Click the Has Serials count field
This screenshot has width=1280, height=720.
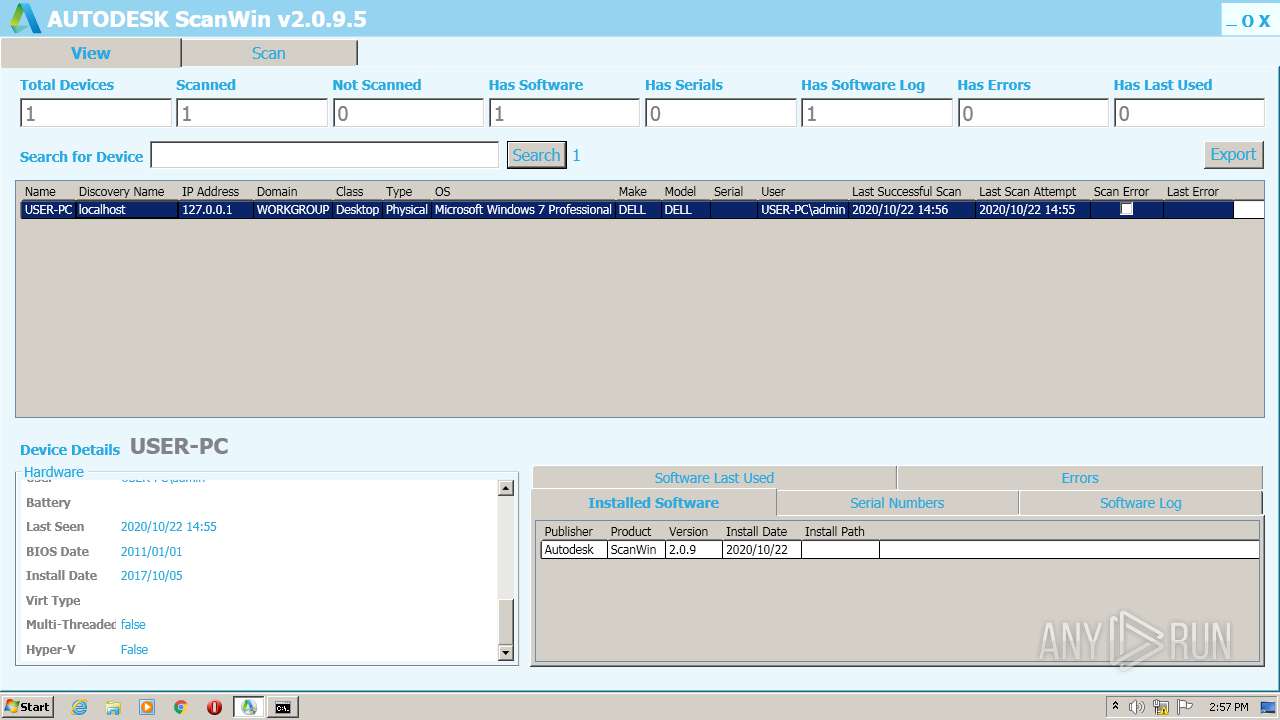pyautogui.click(x=720, y=113)
